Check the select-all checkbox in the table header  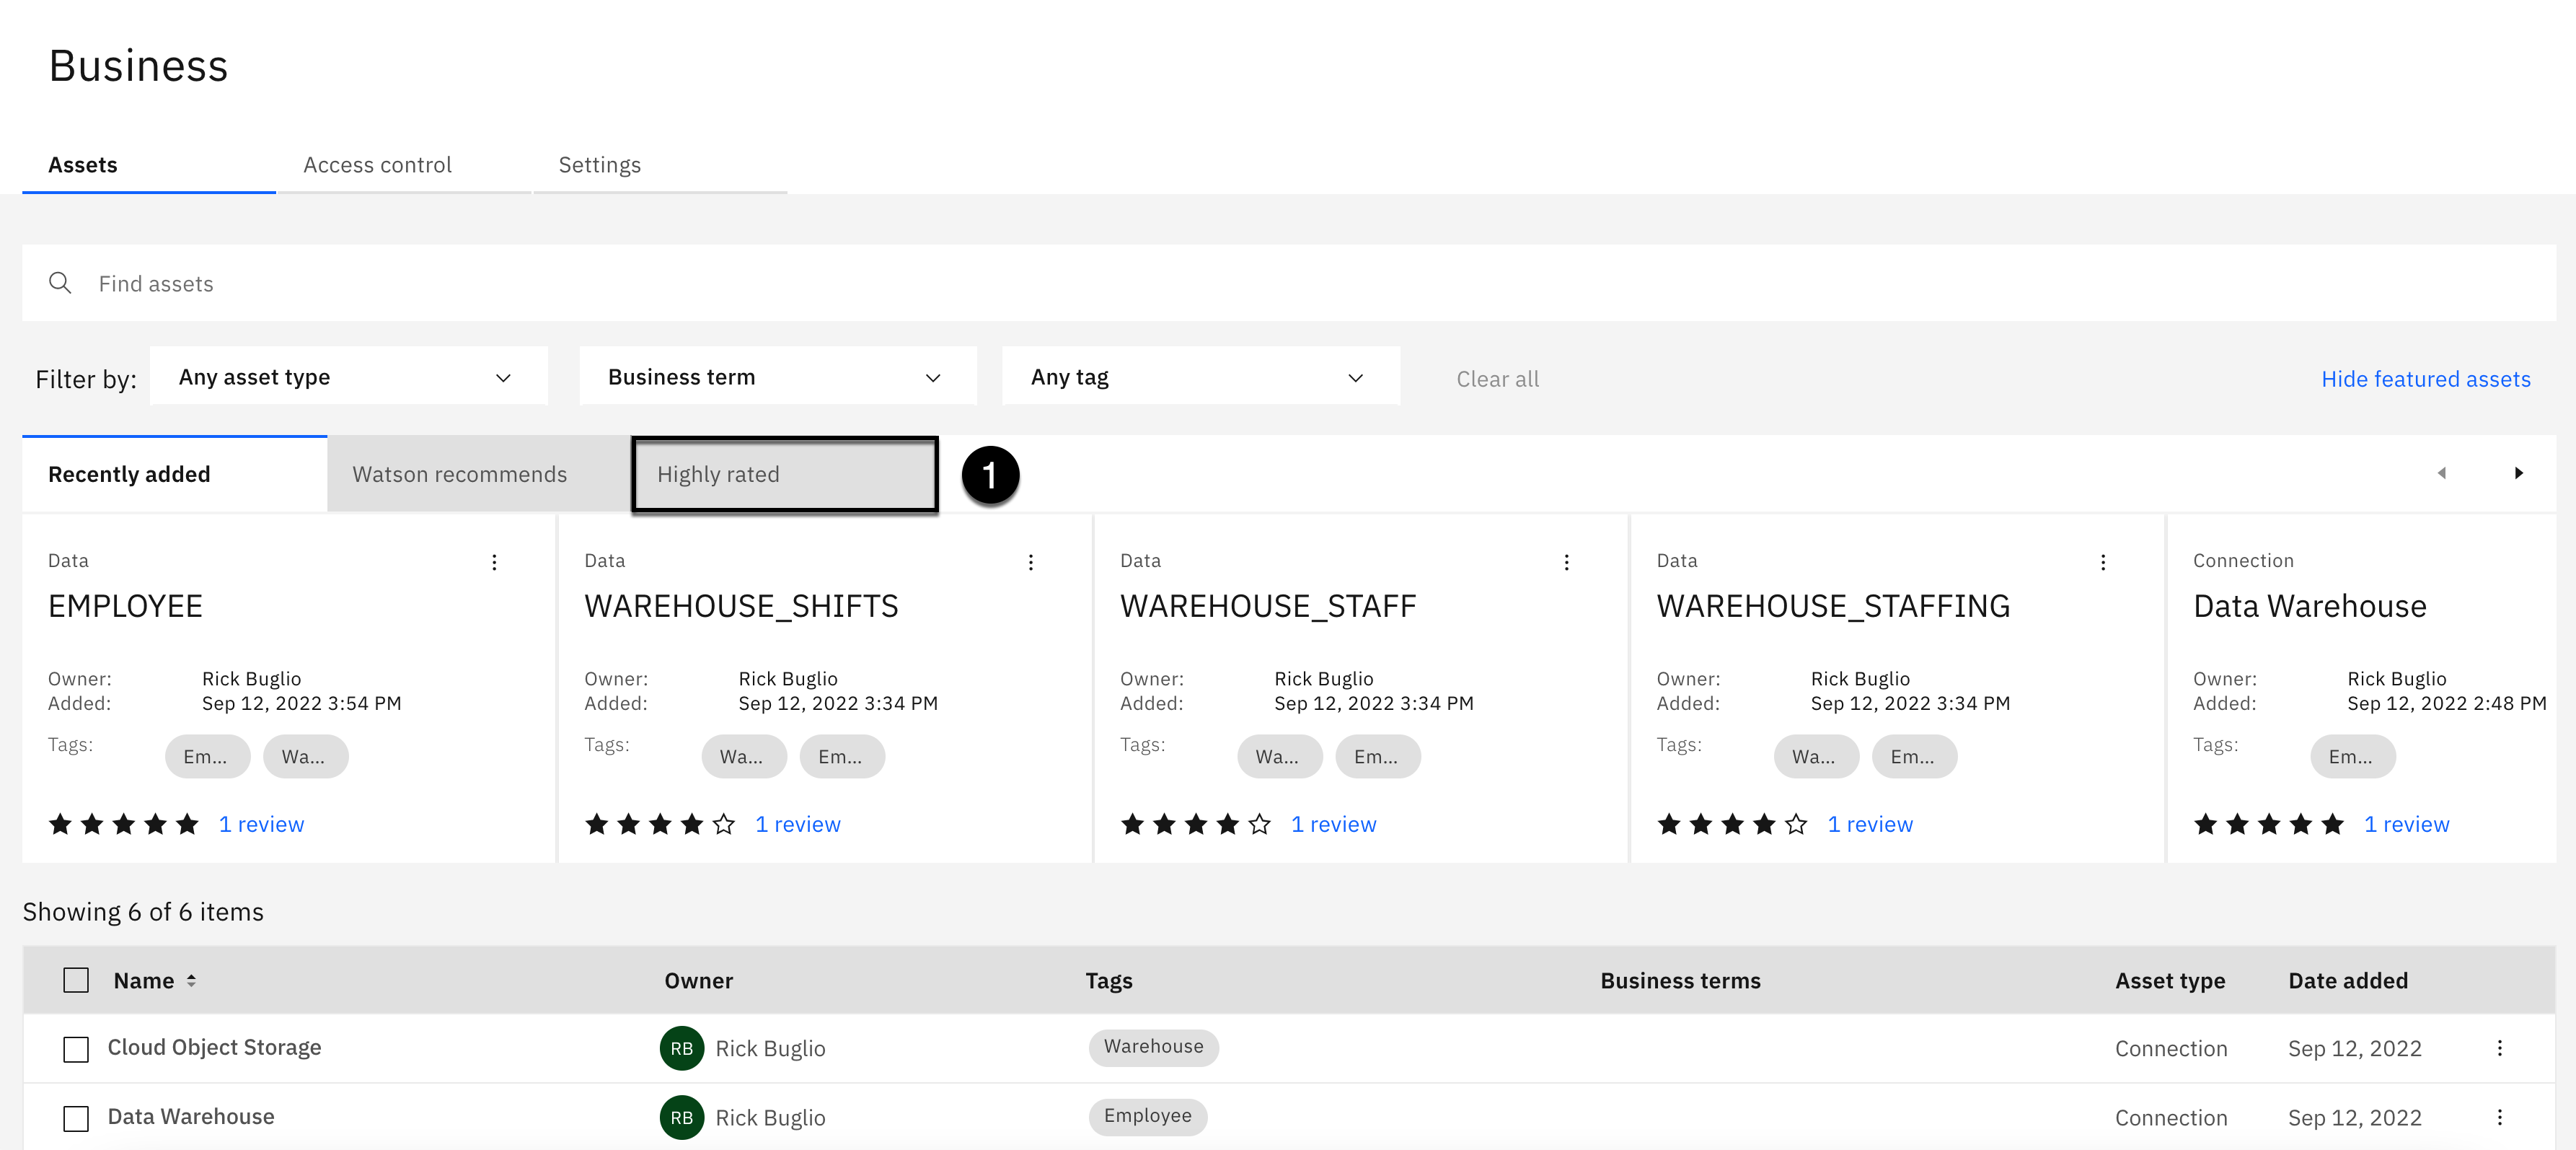[76, 980]
